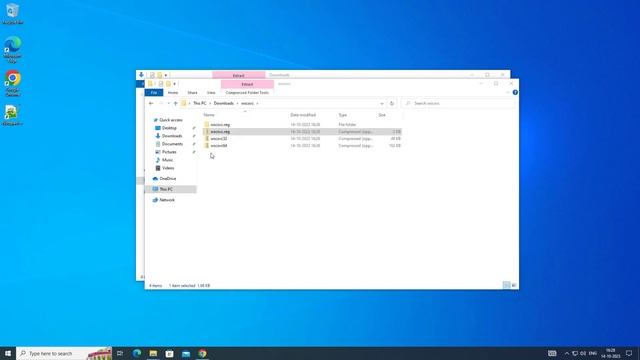Click Properties icon in front window quick access toolbar

(x=161, y=84)
